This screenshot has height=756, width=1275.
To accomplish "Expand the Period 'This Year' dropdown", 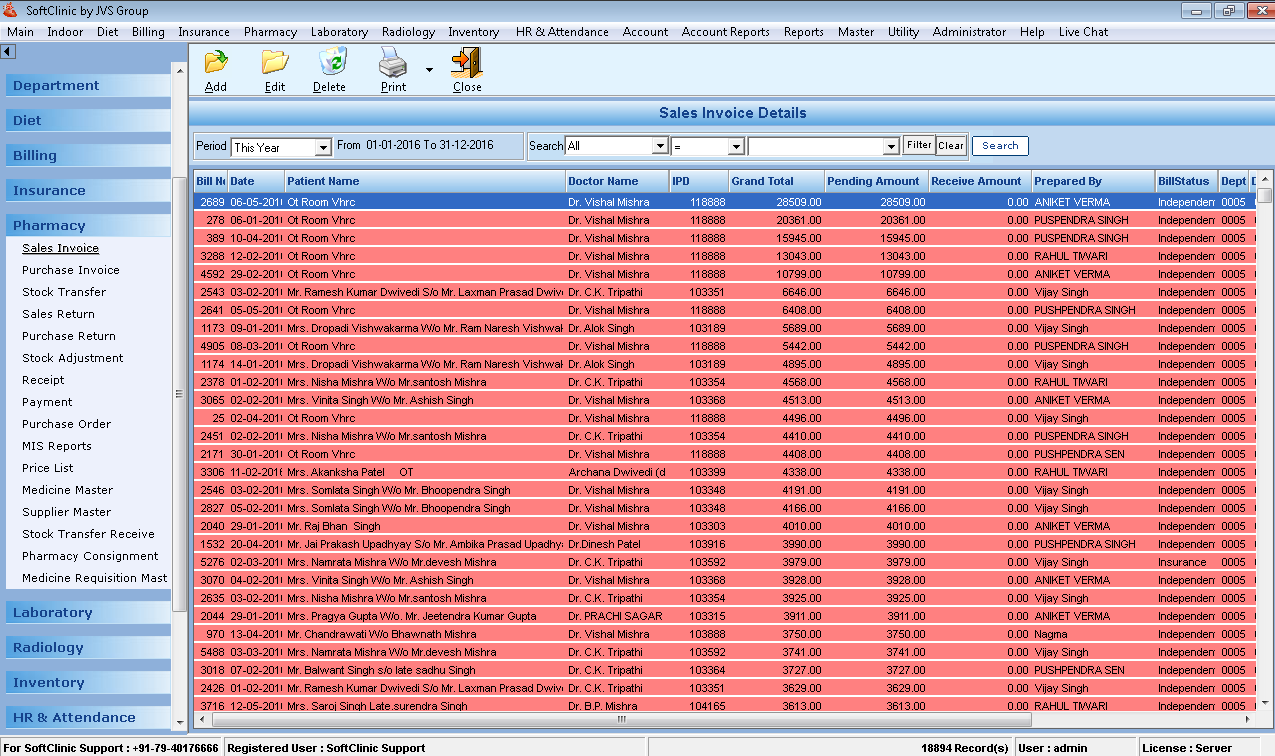I will point(323,148).
